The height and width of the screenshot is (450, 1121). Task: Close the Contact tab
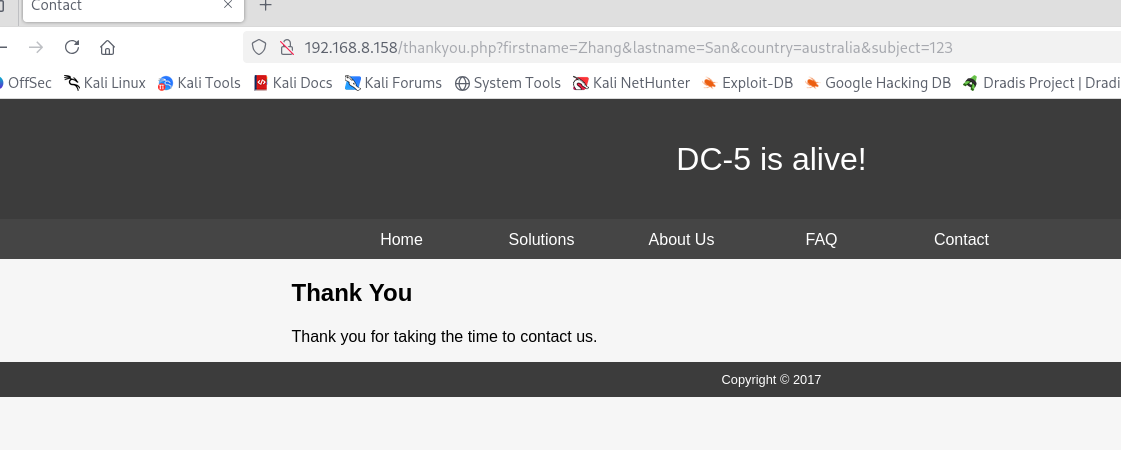tap(228, 6)
